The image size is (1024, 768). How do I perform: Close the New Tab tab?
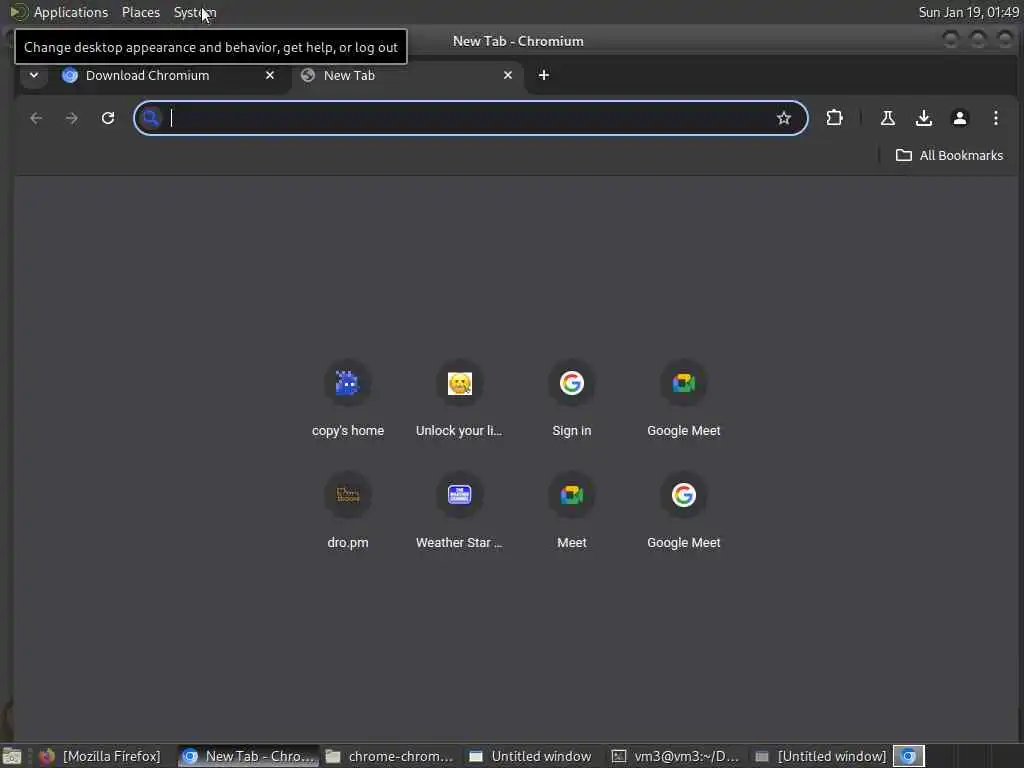pos(507,75)
